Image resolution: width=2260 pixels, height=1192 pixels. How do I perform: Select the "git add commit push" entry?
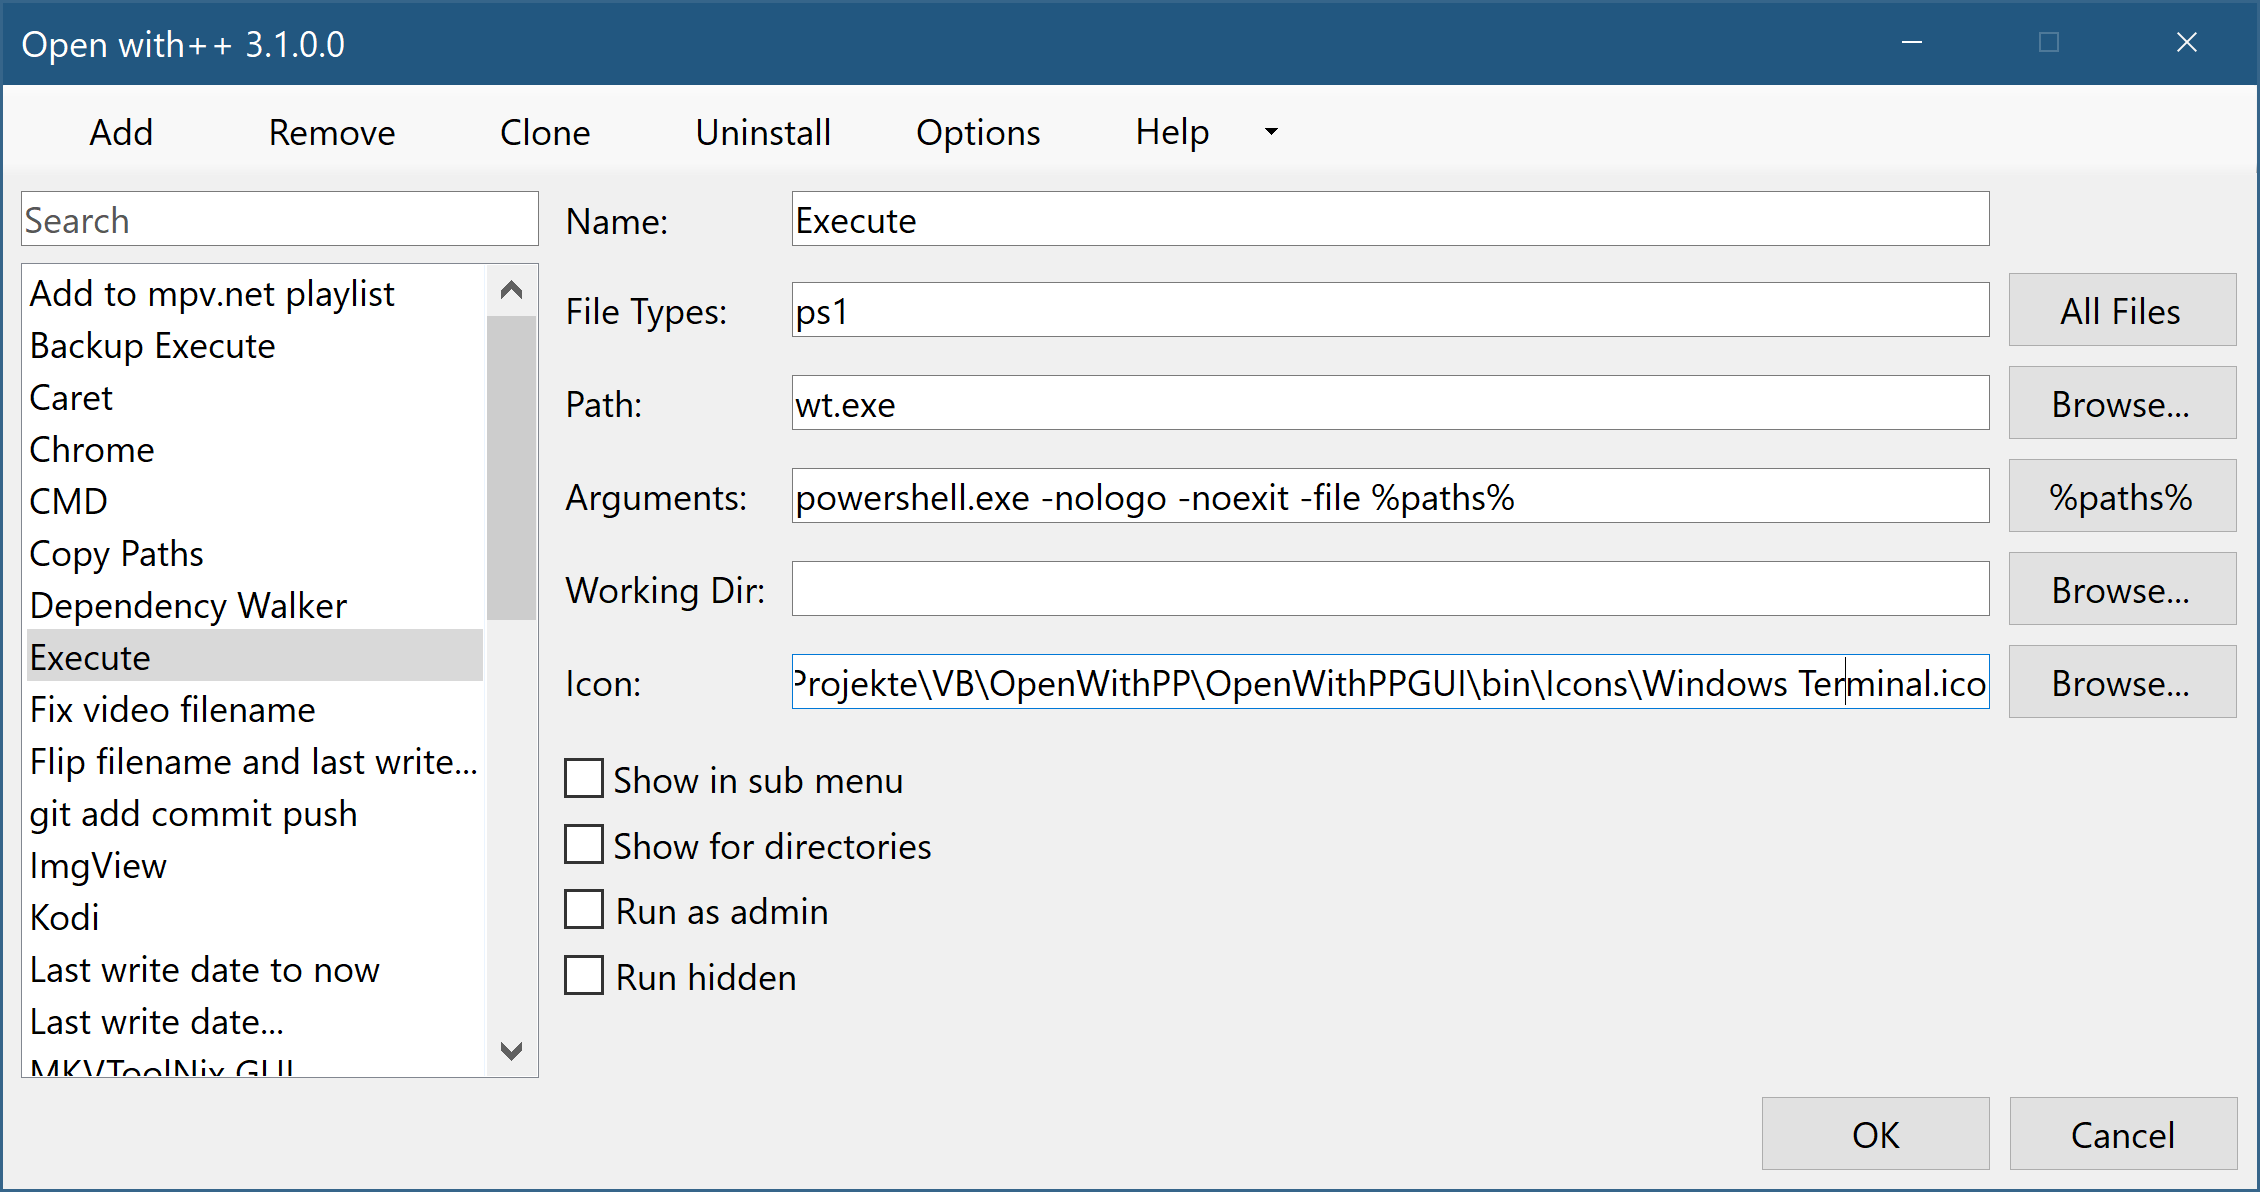(x=193, y=813)
